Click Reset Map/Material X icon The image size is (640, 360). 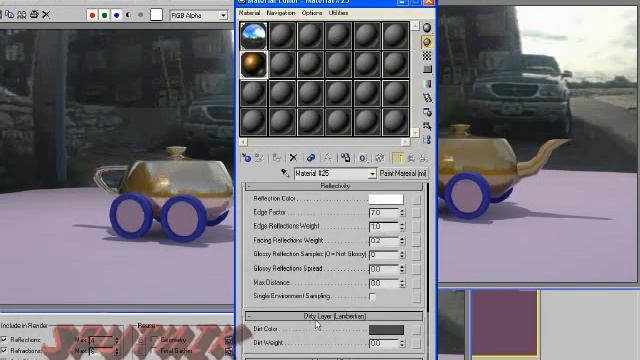point(293,158)
